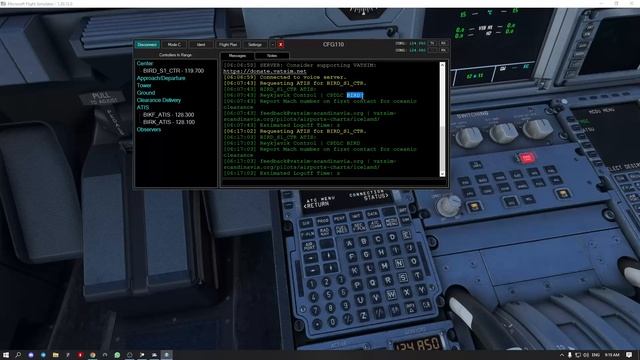Screen dimensions: 640x360
Task: Toggle COM1 RX button
Action: (x=443, y=43)
